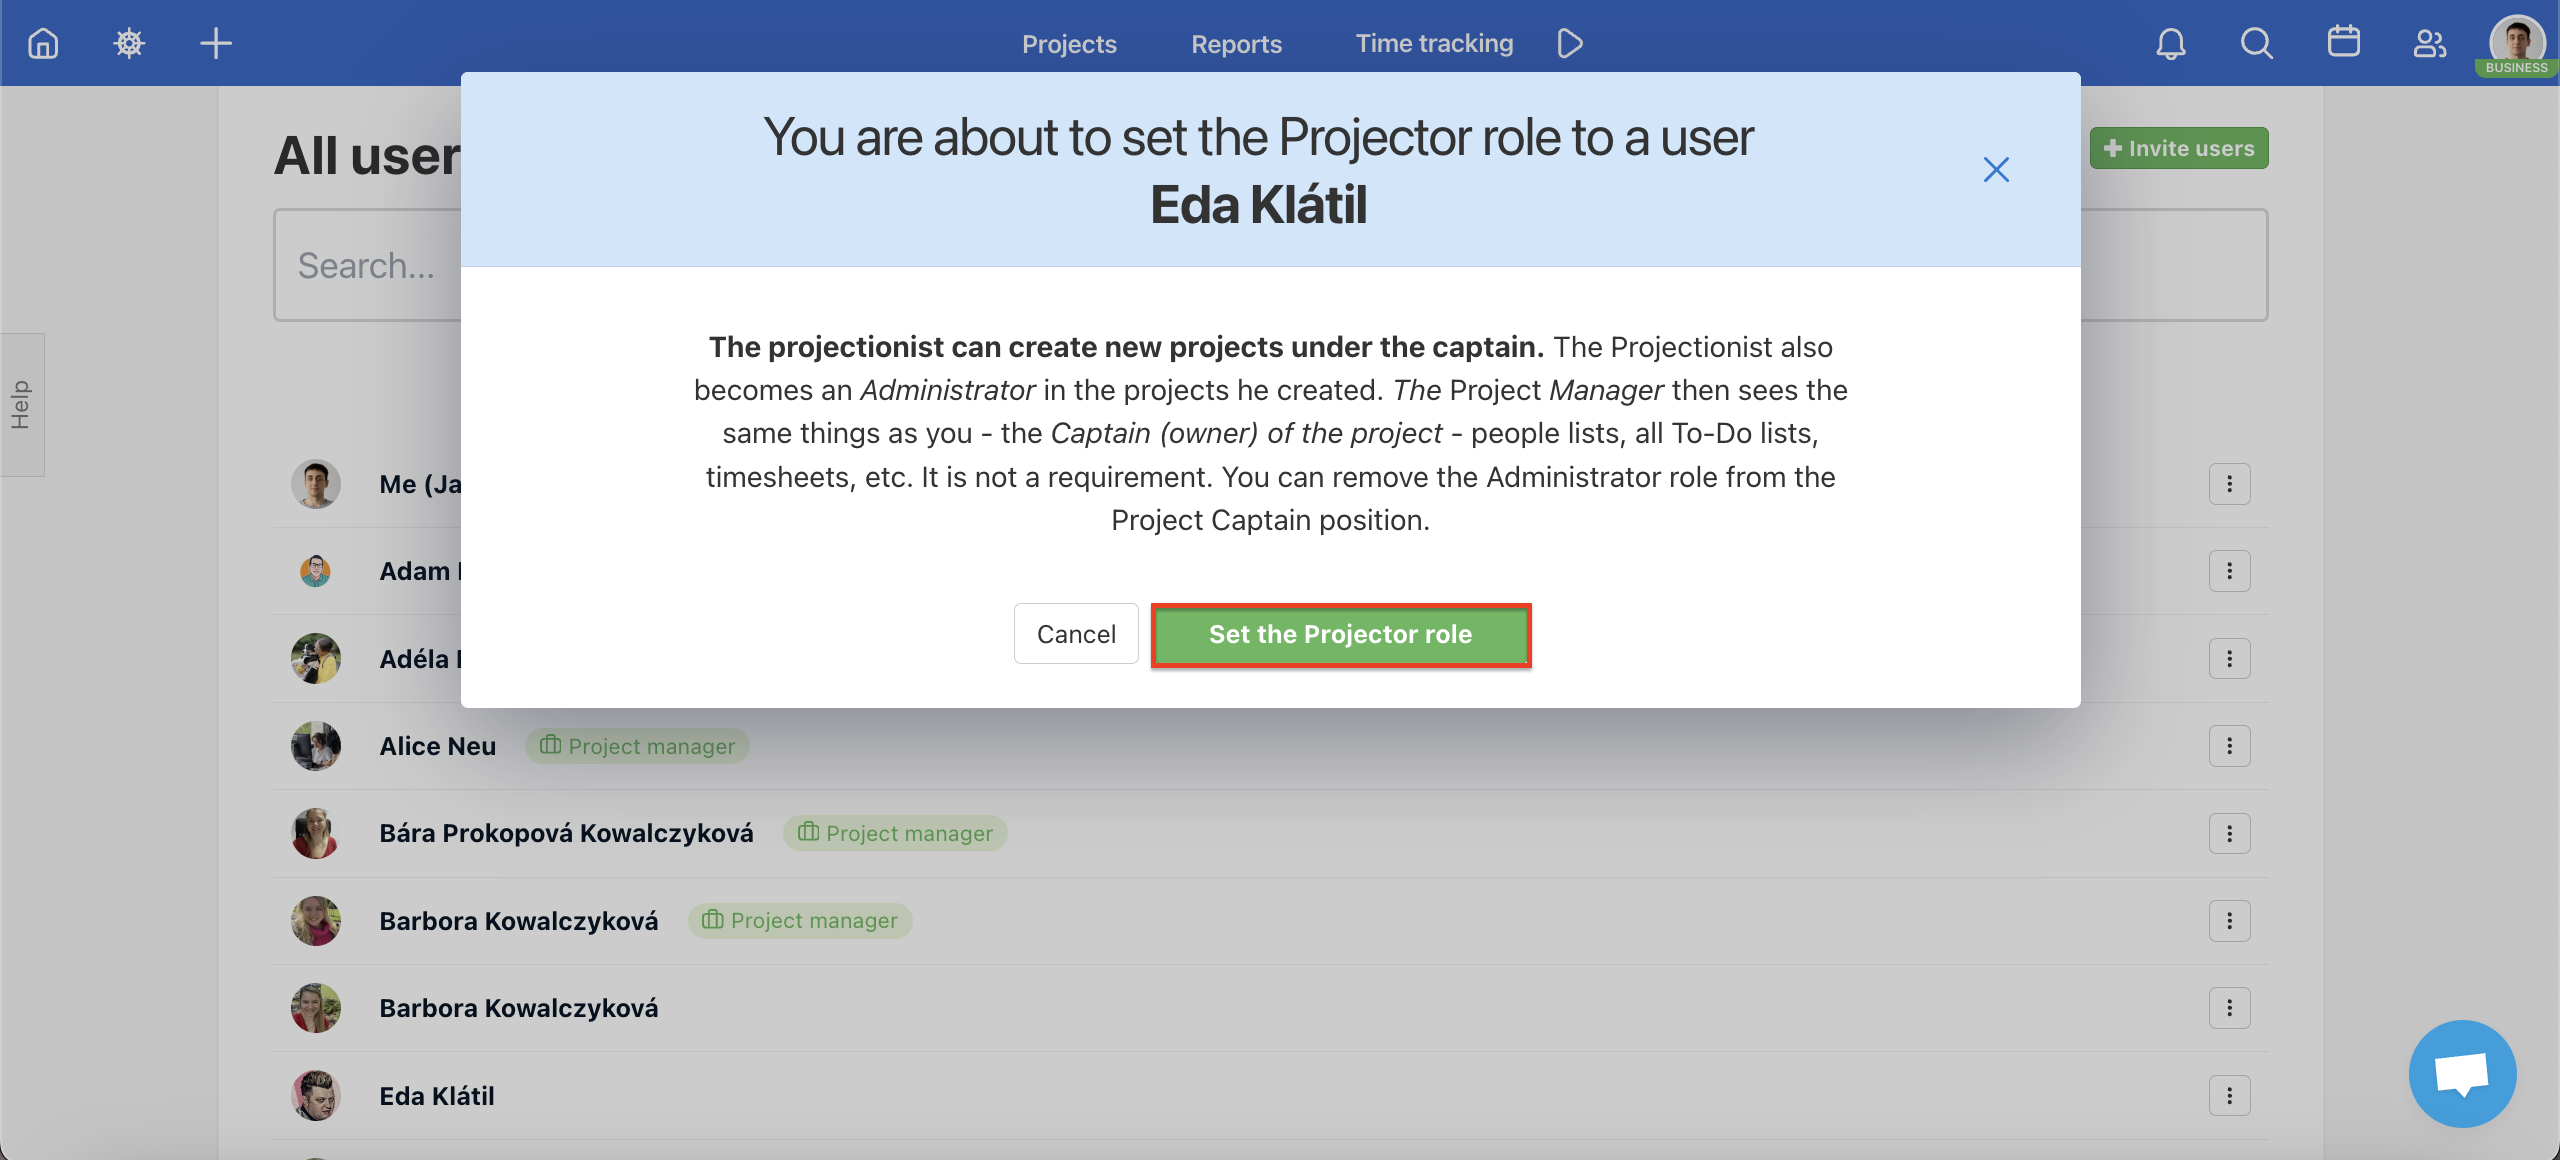Viewport: 2560px width, 1160px height.
Task: Click the Play button icon
Action: 1567,44
